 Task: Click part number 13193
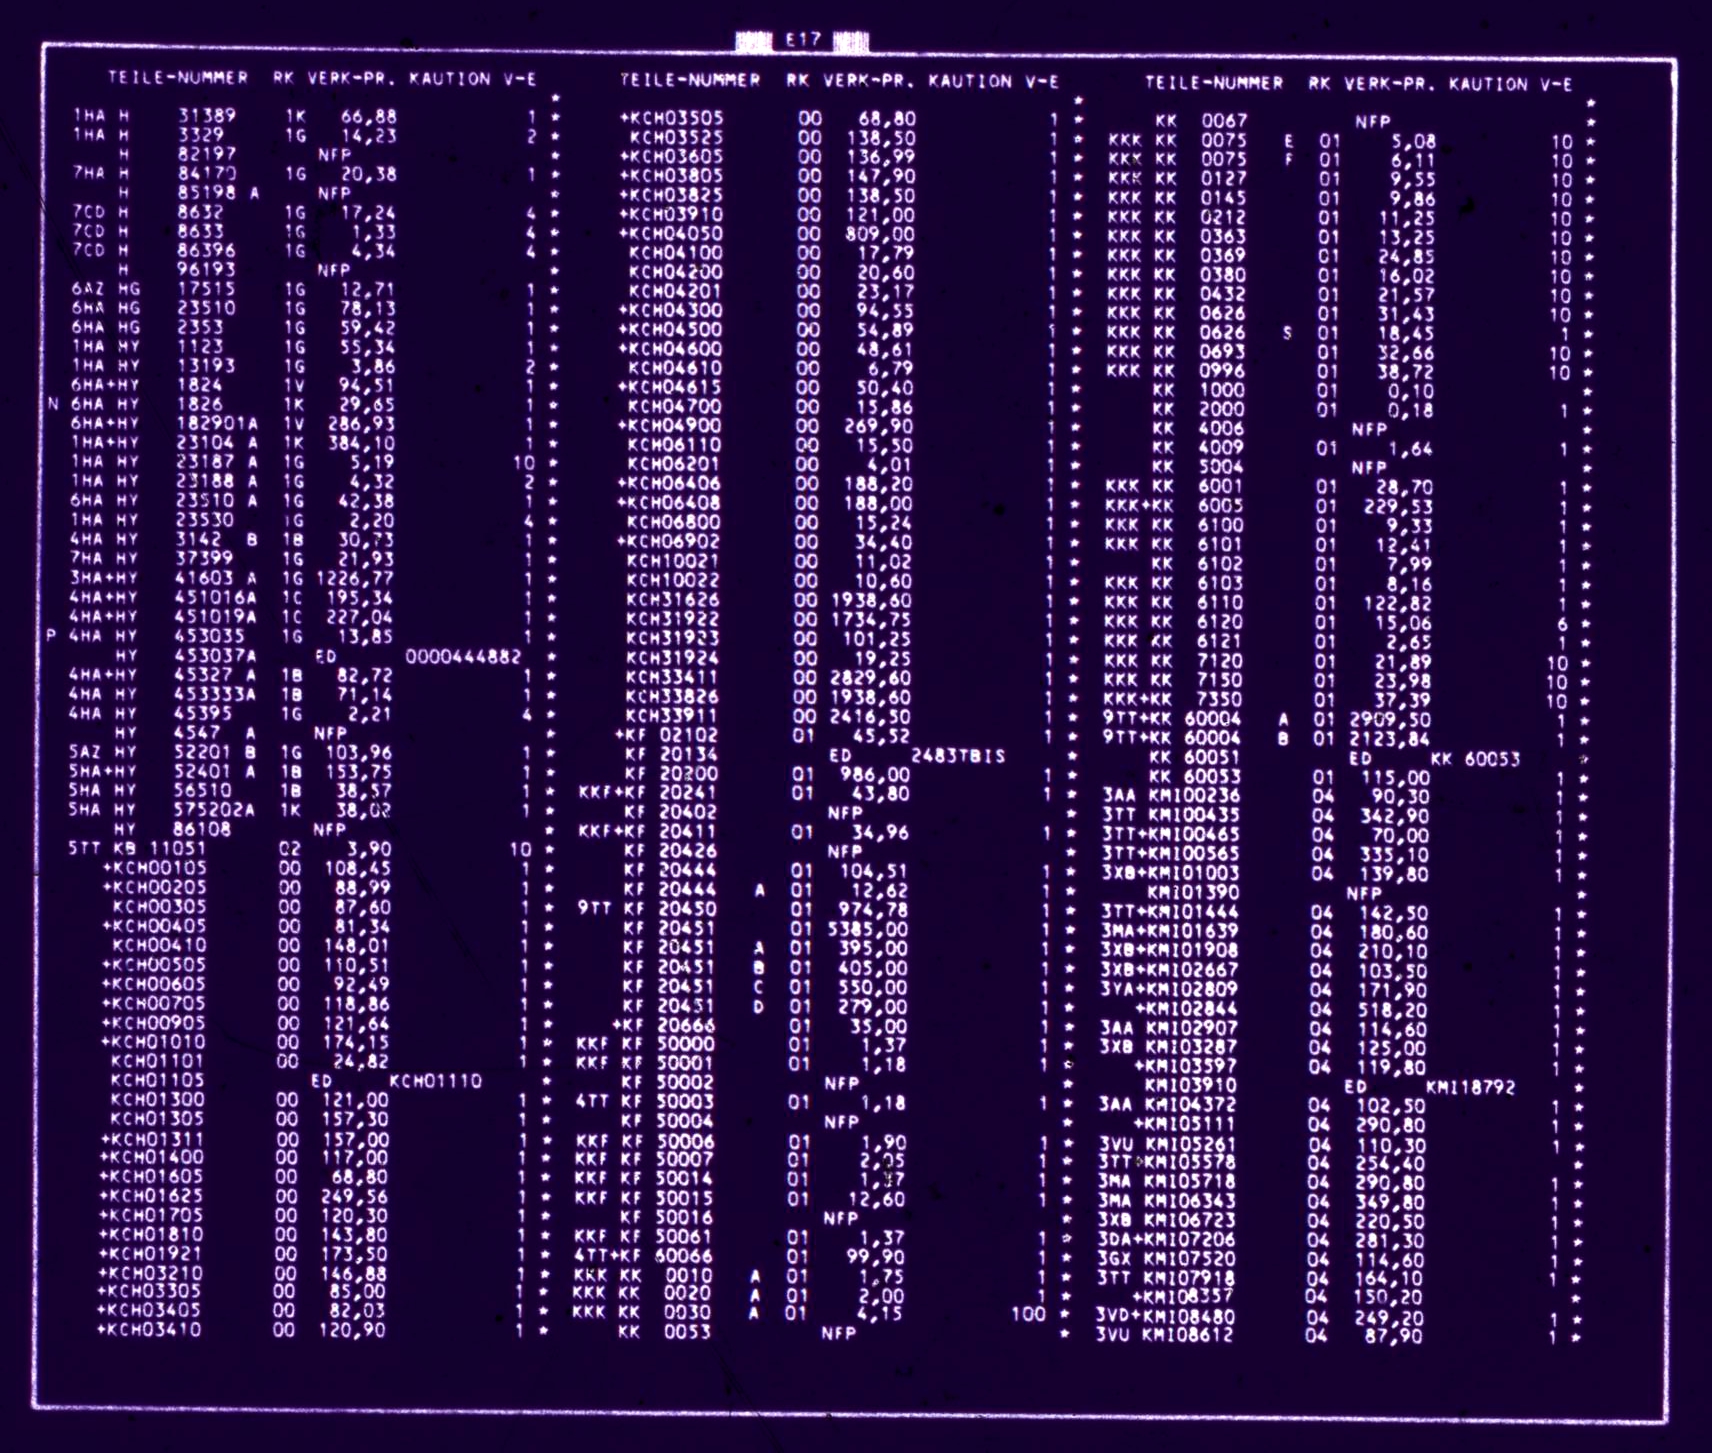pos(207,365)
